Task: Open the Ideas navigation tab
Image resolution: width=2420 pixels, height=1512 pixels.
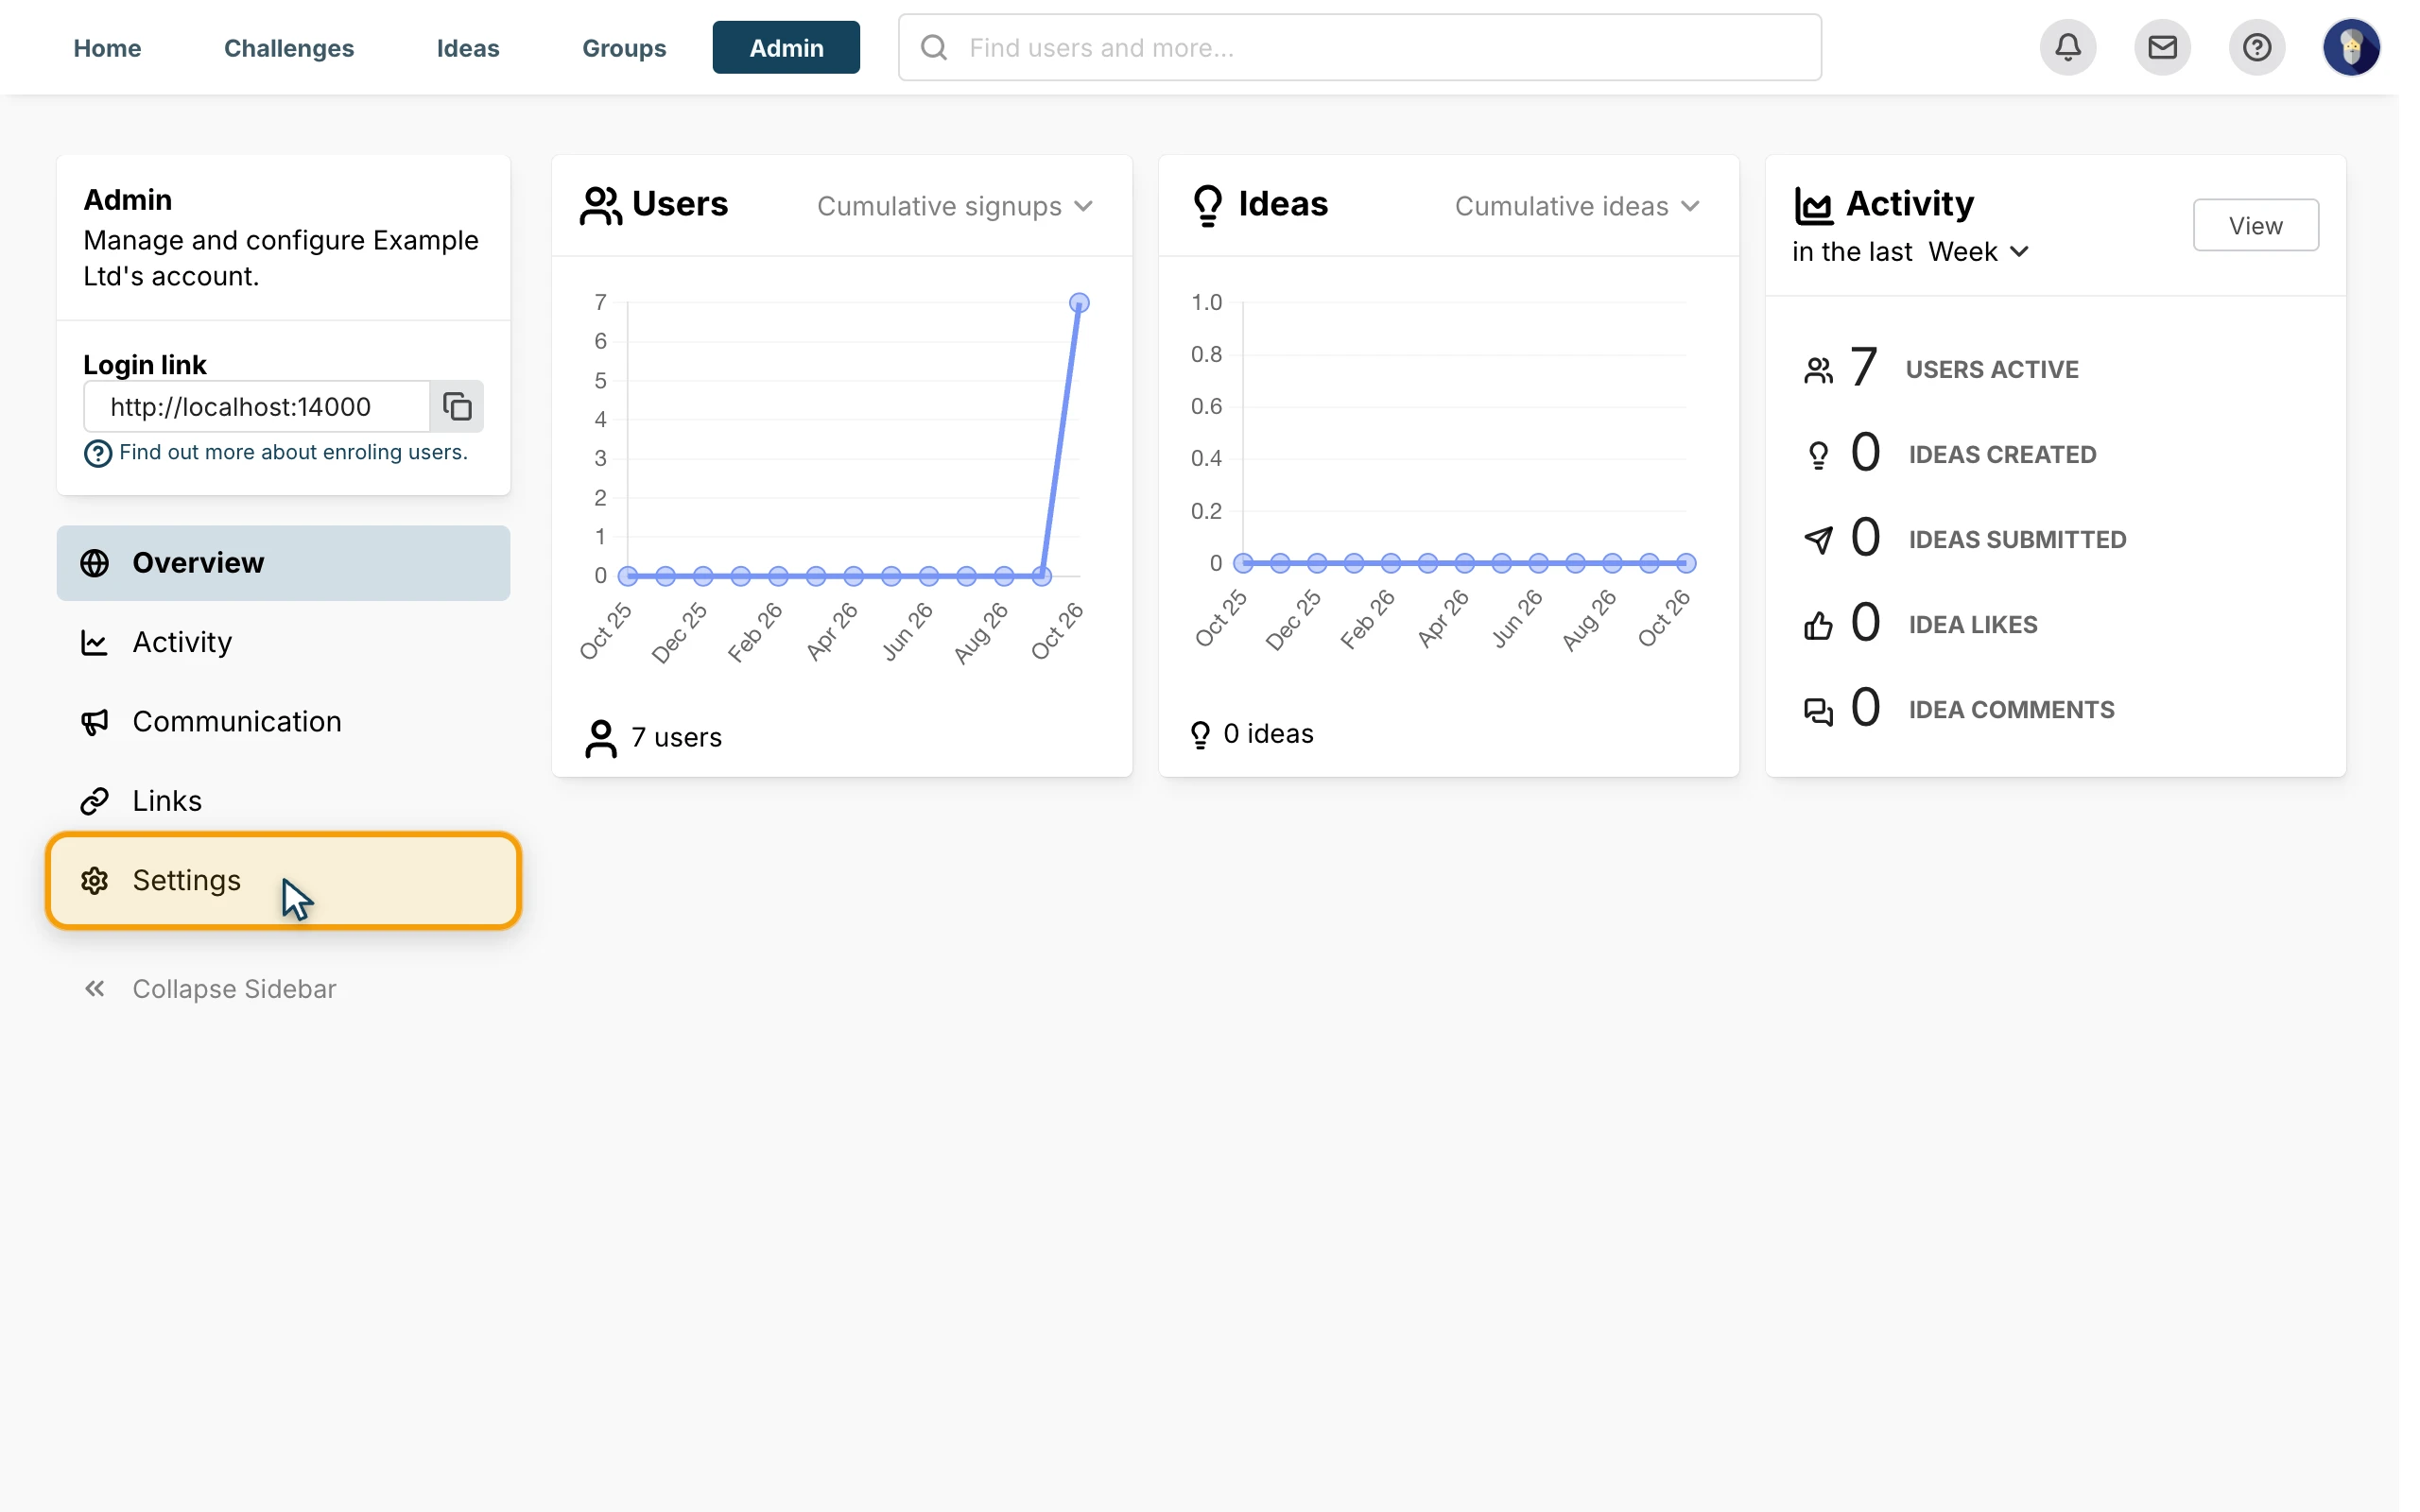Action: (x=468, y=47)
